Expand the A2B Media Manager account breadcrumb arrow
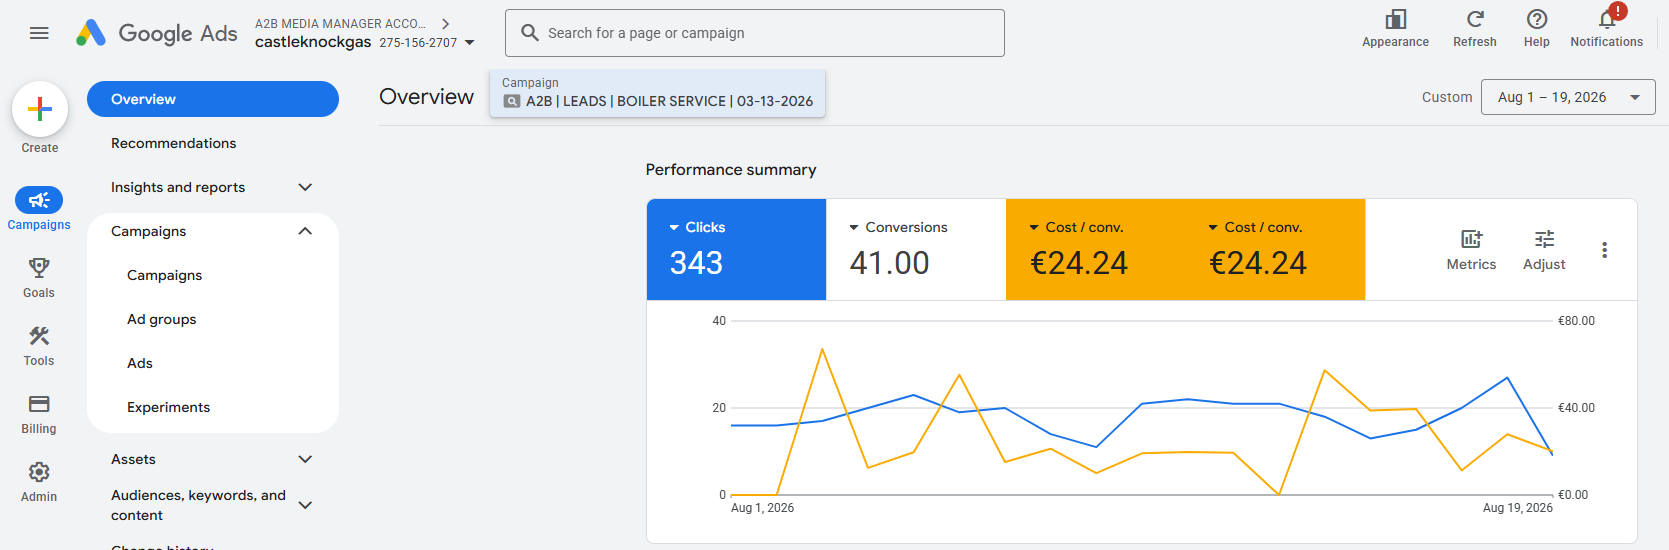This screenshot has height=550, width=1669. click(x=446, y=23)
